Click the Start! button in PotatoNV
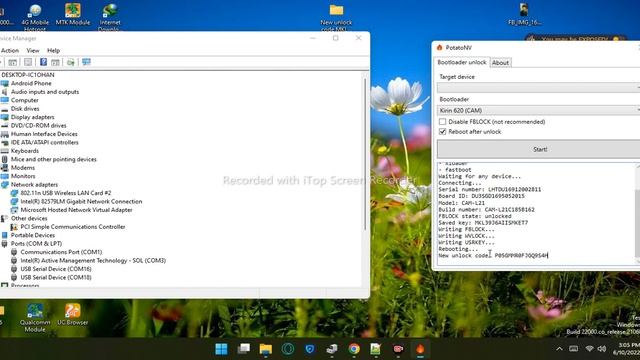Viewport: 640px width, 360px height. click(540, 149)
